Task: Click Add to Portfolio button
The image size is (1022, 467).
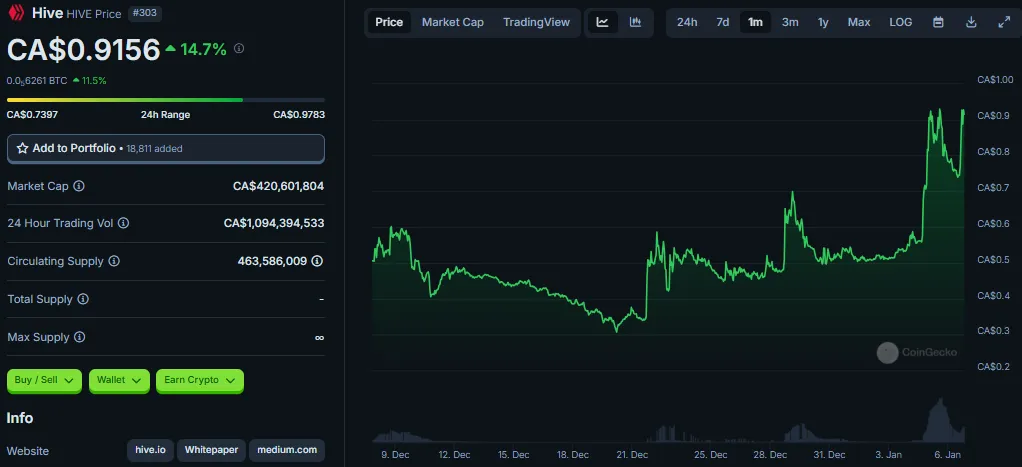Action: pyautogui.click(x=166, y=148)
